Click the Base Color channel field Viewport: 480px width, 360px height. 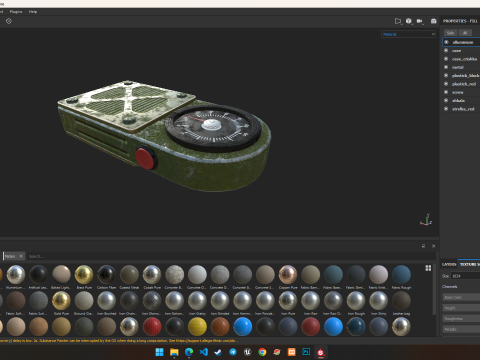461,297
